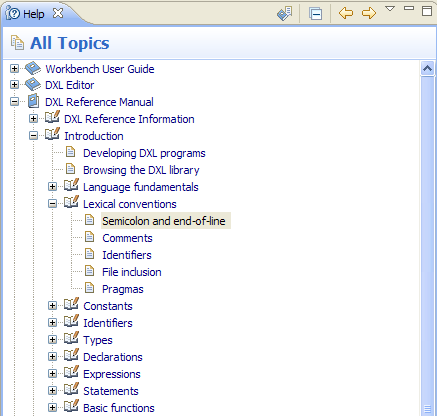Click the page icon beside Comments
This screenshot has width=437, height=416.
pos(90,237)
